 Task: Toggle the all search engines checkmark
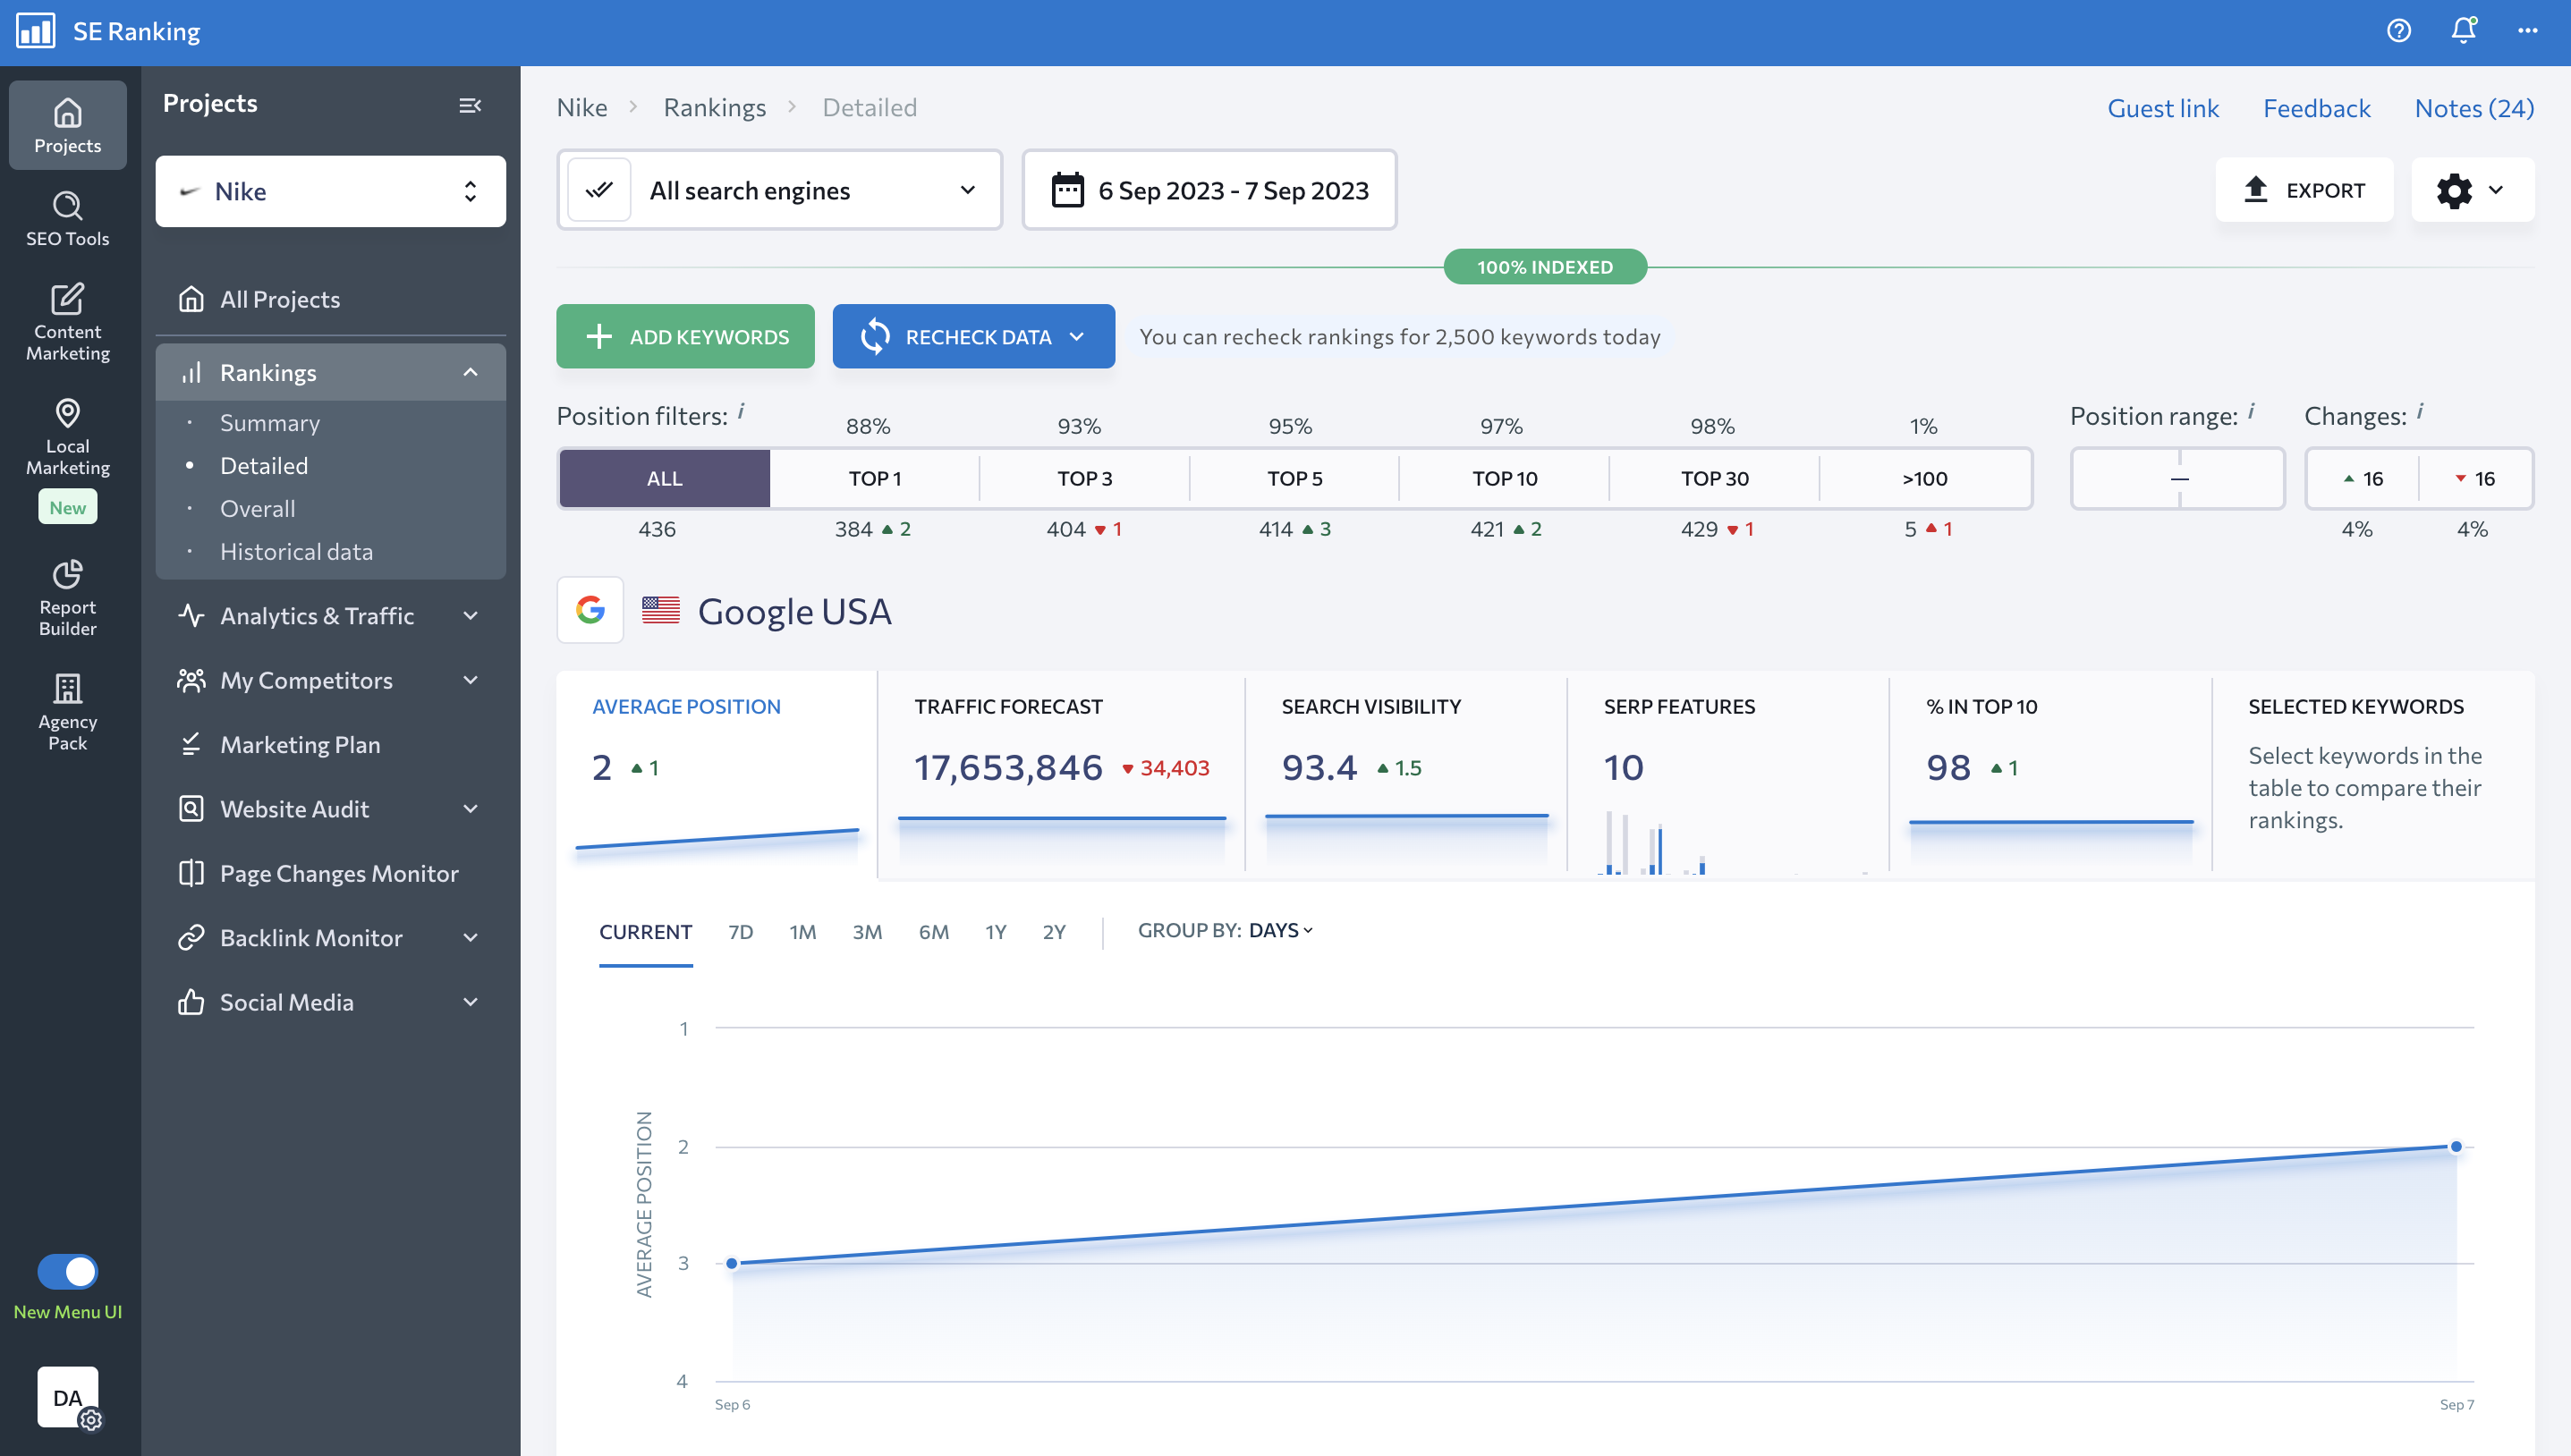(x=599, y=190)
